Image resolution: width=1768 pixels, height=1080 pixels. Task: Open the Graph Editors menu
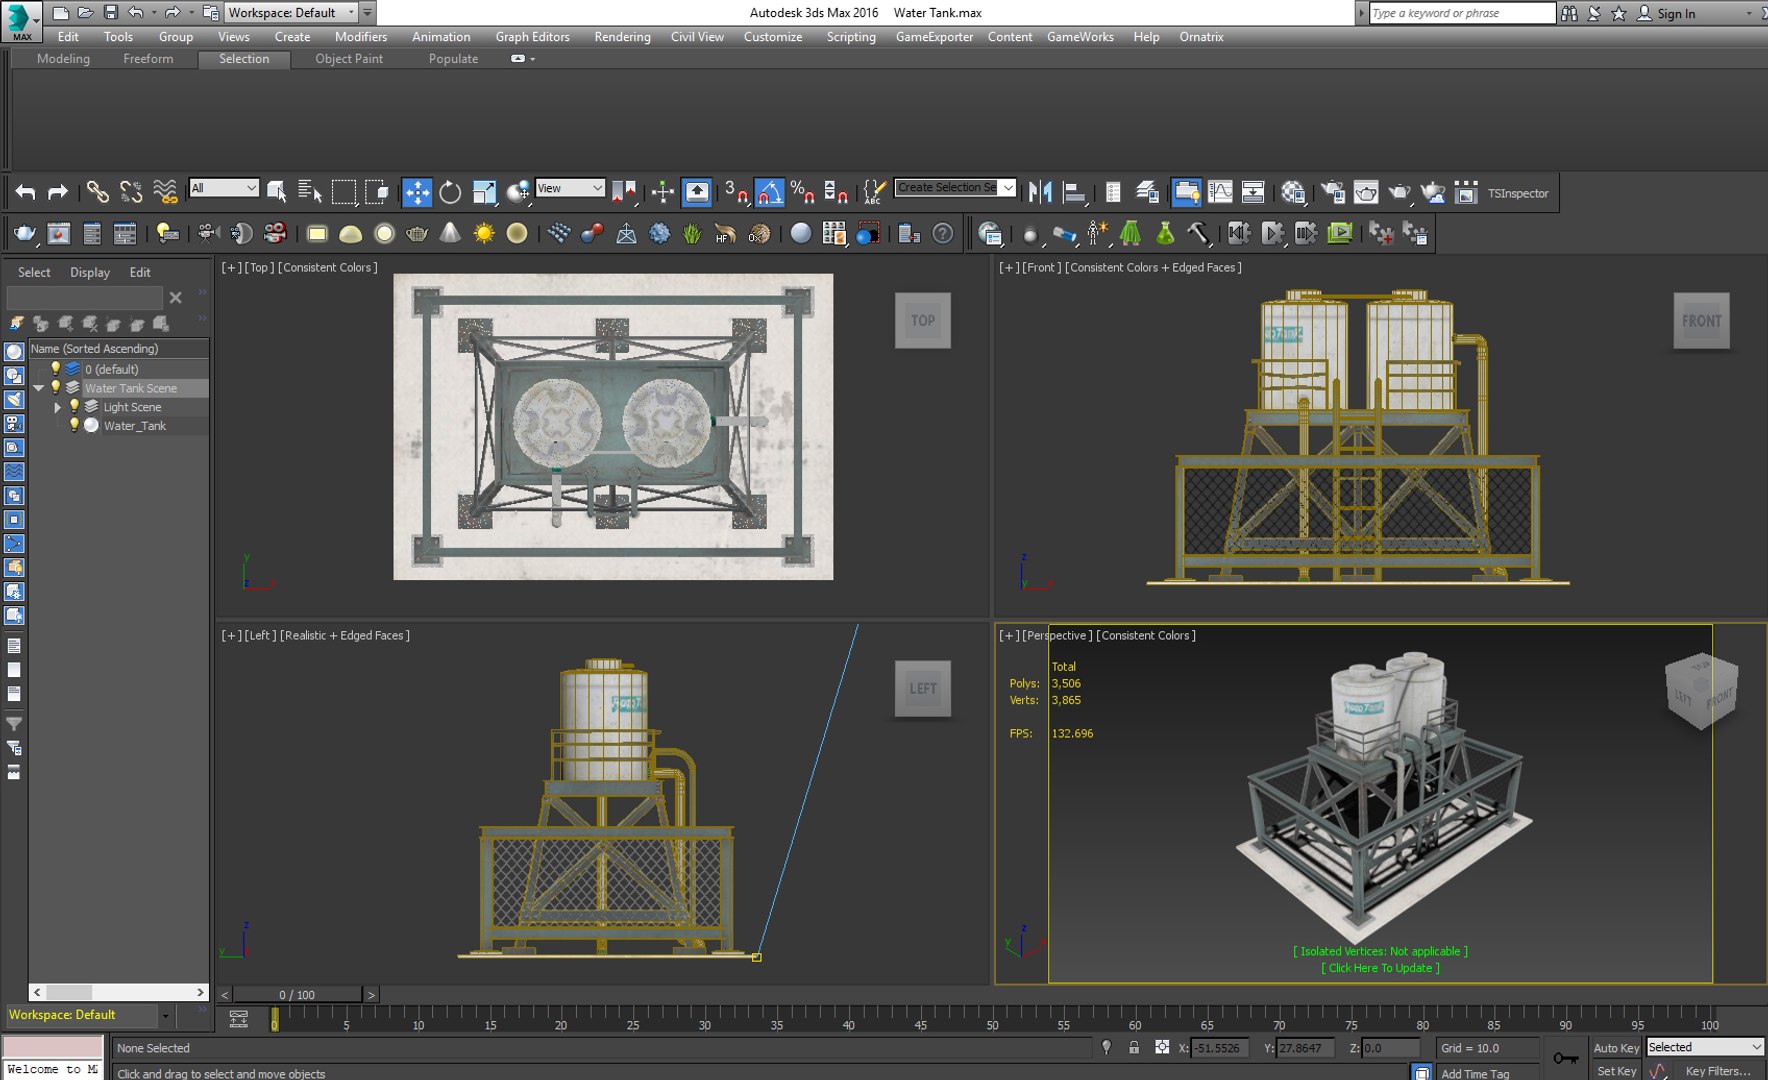coord(532,37)
